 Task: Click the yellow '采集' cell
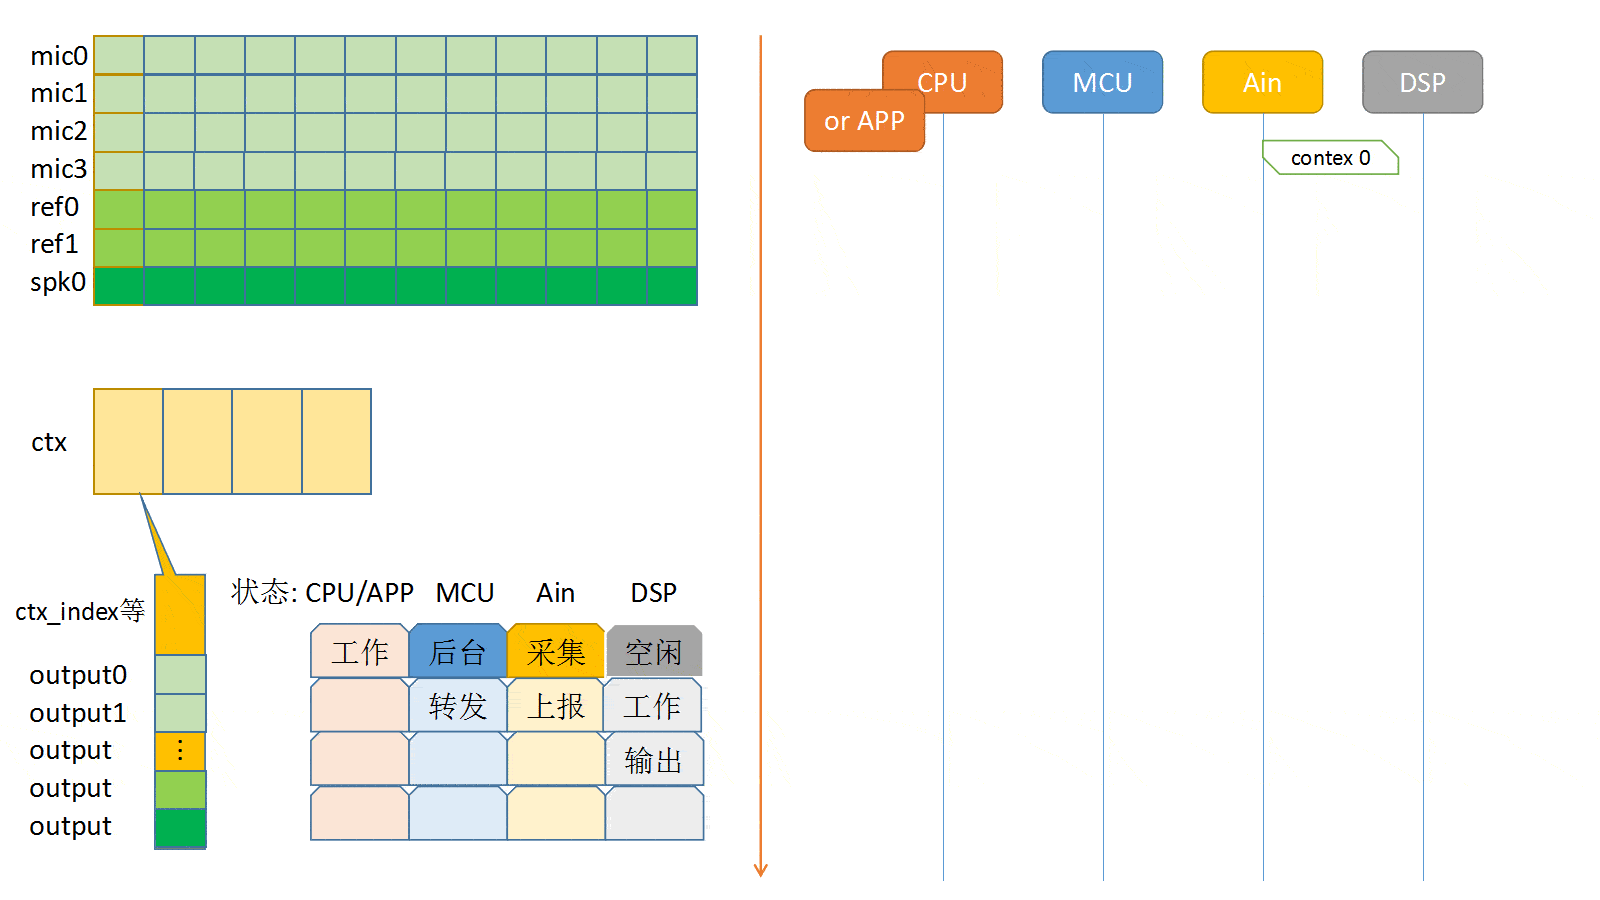click(556, 652)
